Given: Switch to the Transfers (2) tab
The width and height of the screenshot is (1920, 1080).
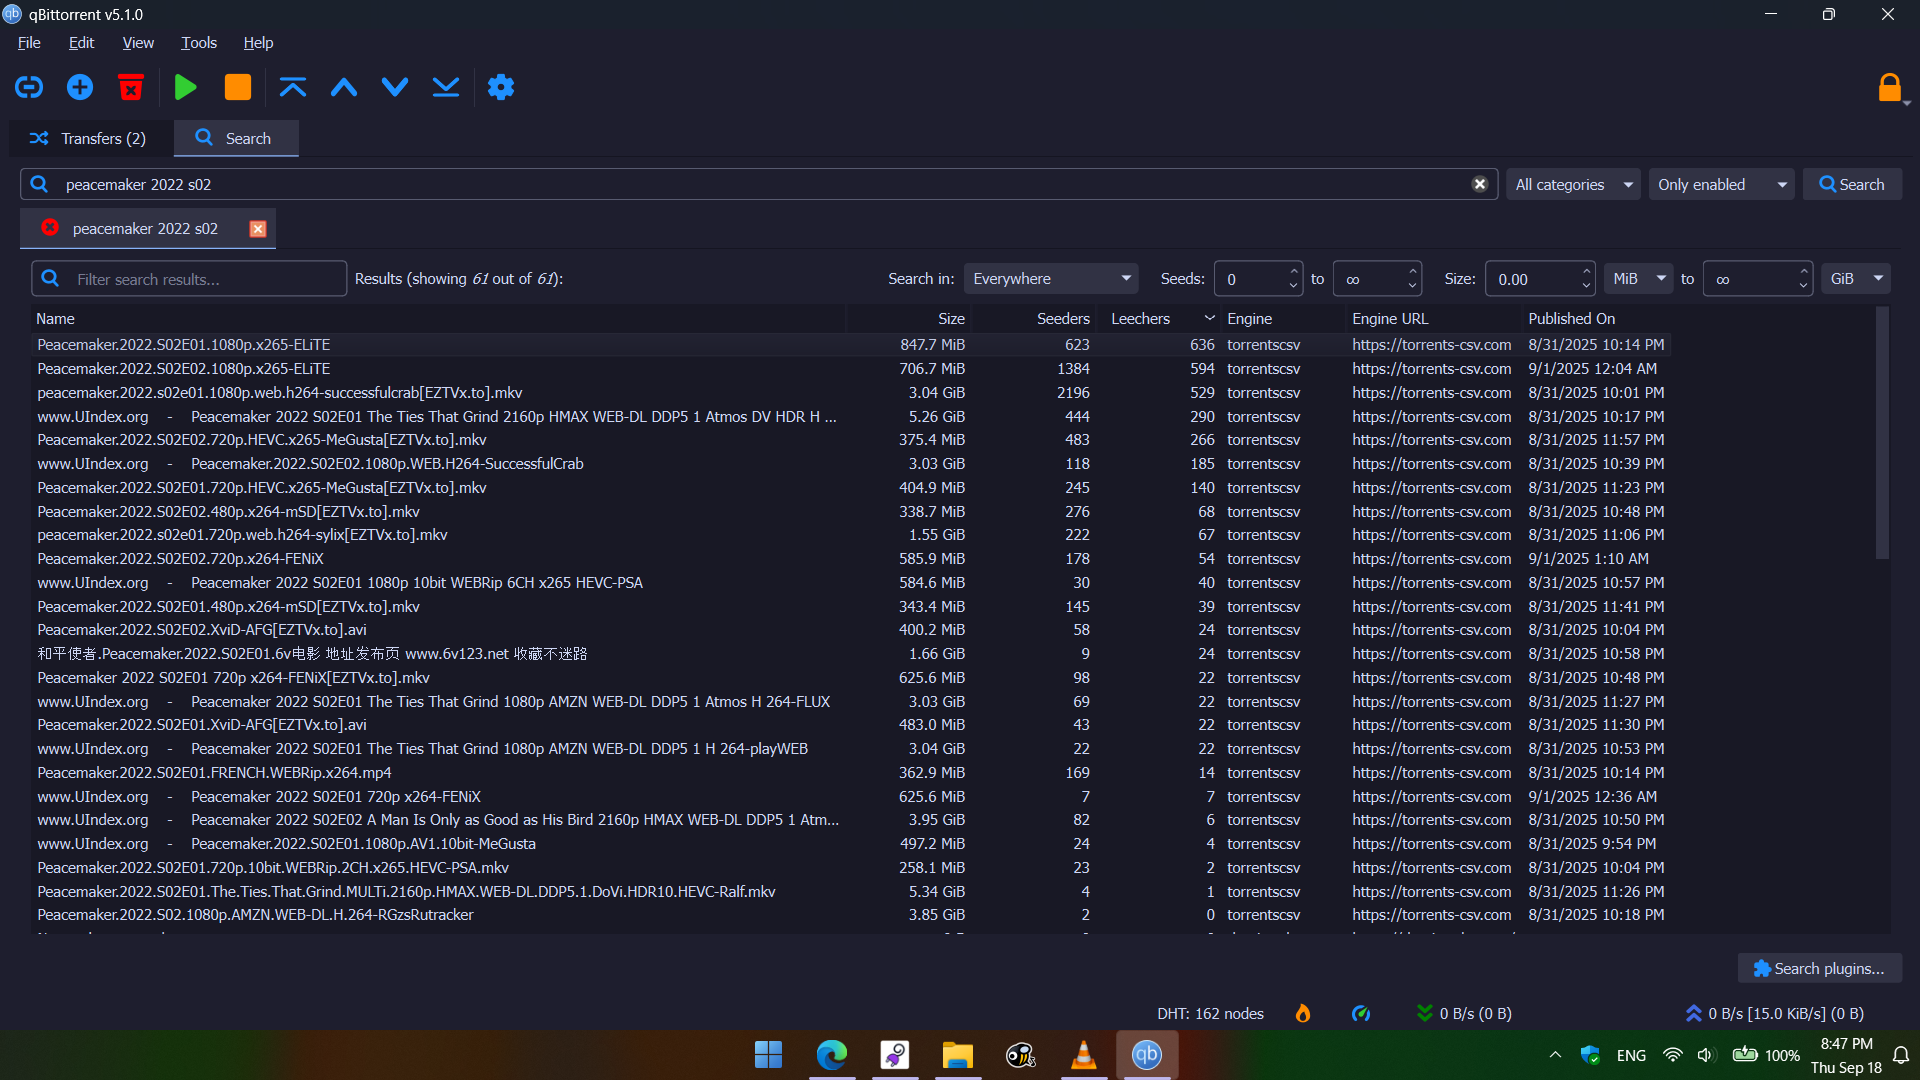Looking at the screenshot, I should tap(89, 138).
